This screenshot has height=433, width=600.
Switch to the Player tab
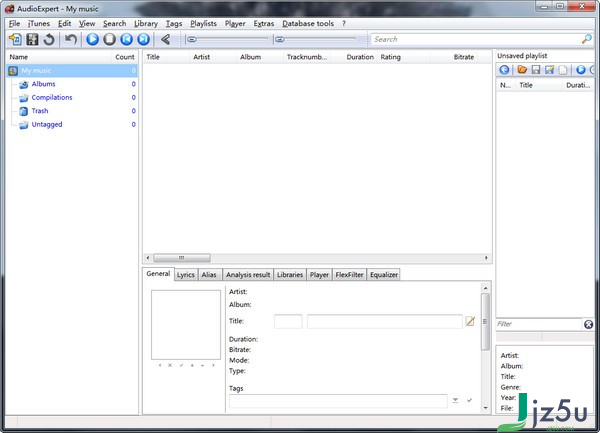click(x=319, y=275)
